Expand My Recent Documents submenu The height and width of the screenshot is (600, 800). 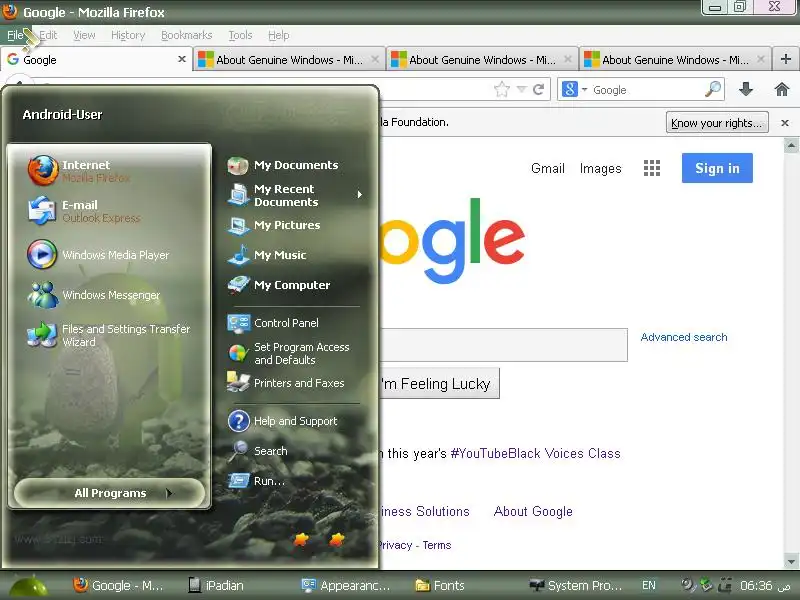click(294, 195)
